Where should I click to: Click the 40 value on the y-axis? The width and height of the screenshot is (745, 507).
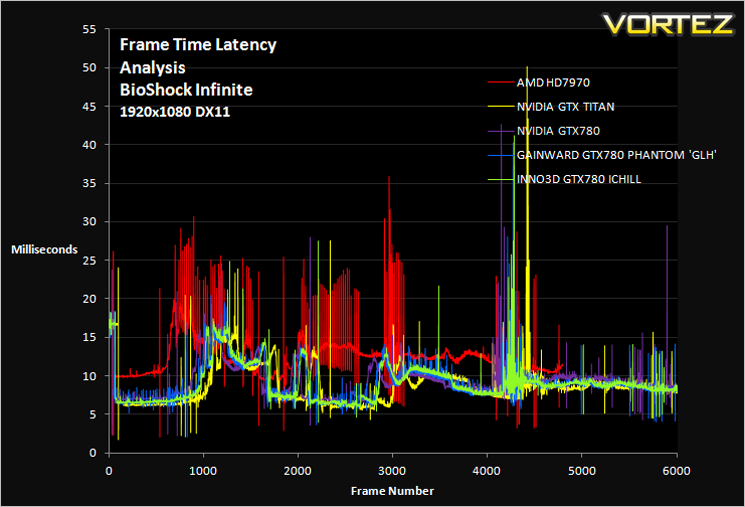[89, 145]
